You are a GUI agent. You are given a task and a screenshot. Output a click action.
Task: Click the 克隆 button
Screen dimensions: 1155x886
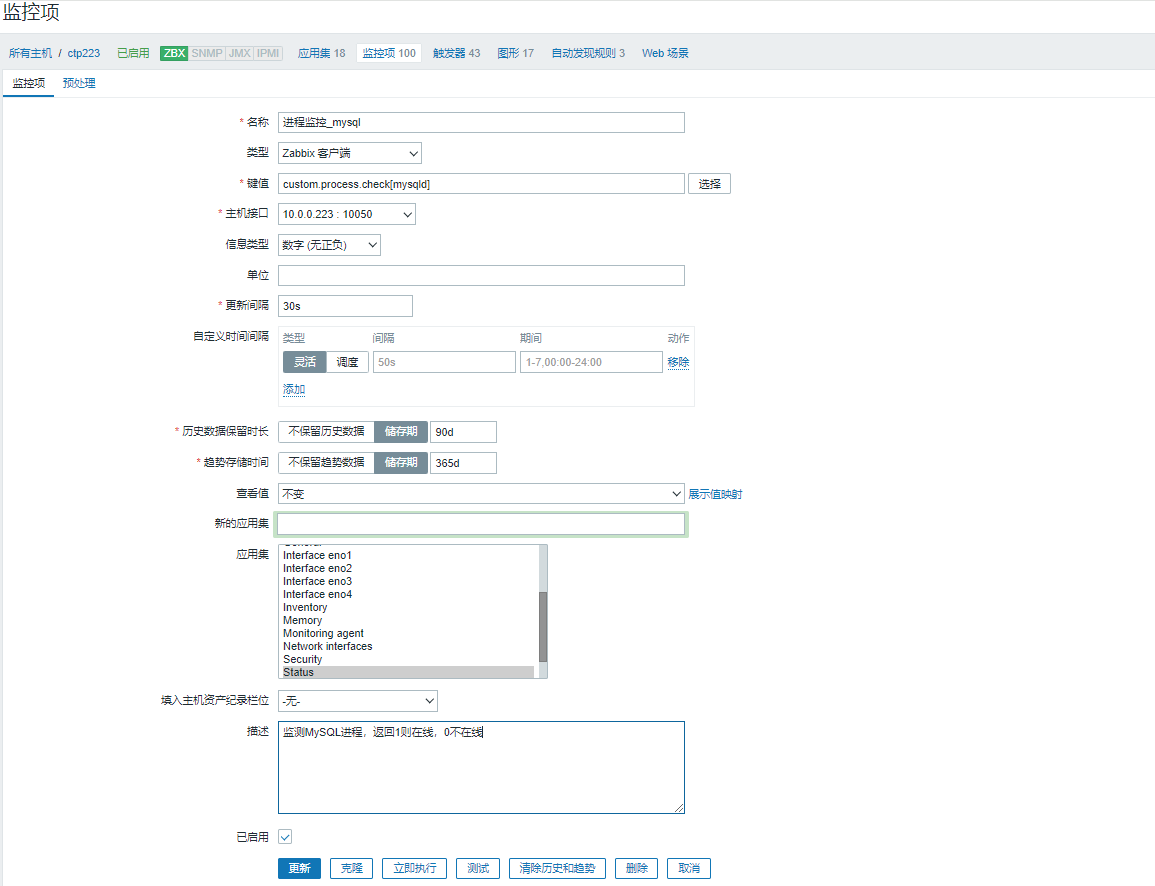click(351, 868)
